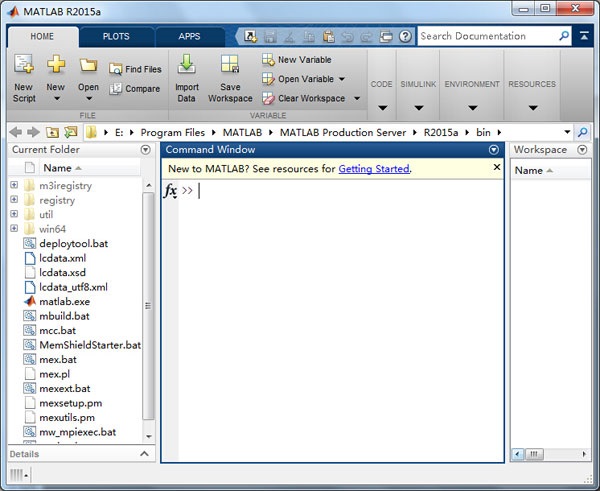
Task: Click the quick access Cut icon
Action: click(x=289, y=36)
